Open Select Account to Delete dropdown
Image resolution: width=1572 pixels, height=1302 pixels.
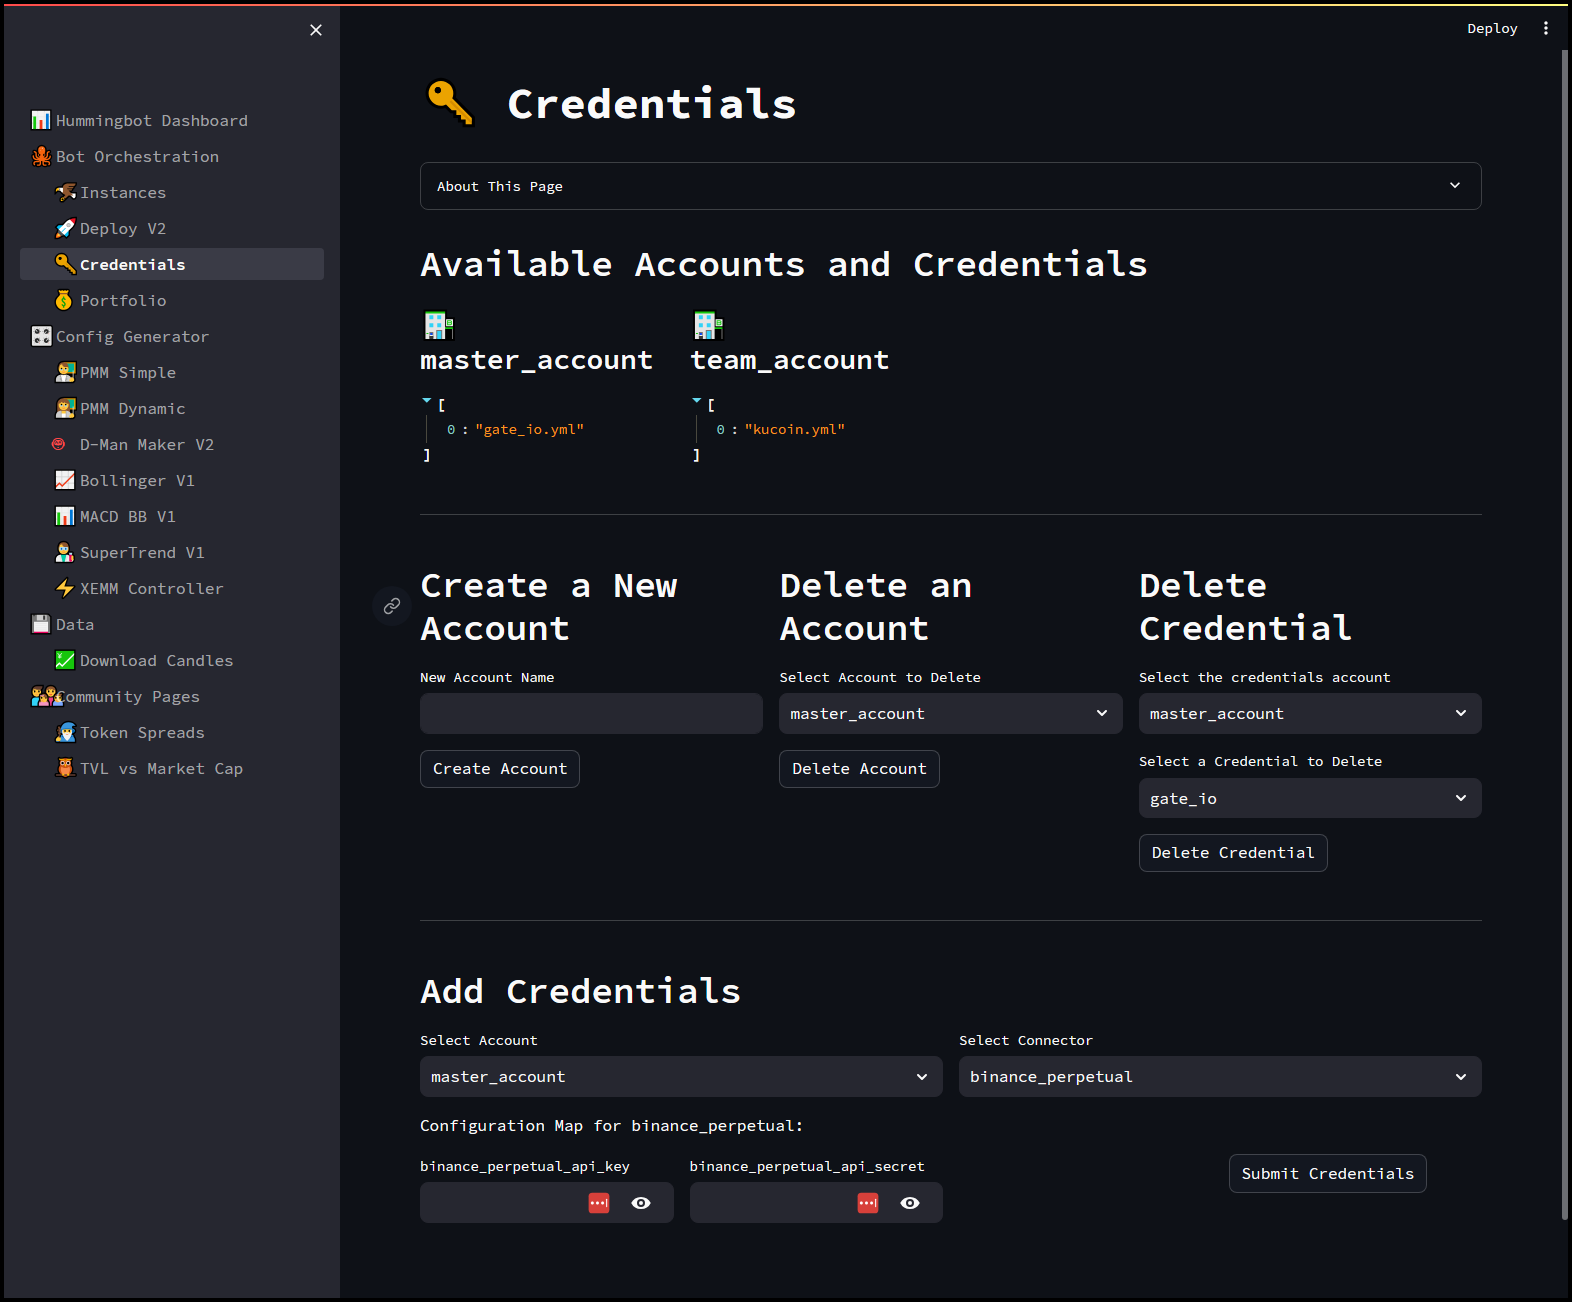[x=950, y=714]
